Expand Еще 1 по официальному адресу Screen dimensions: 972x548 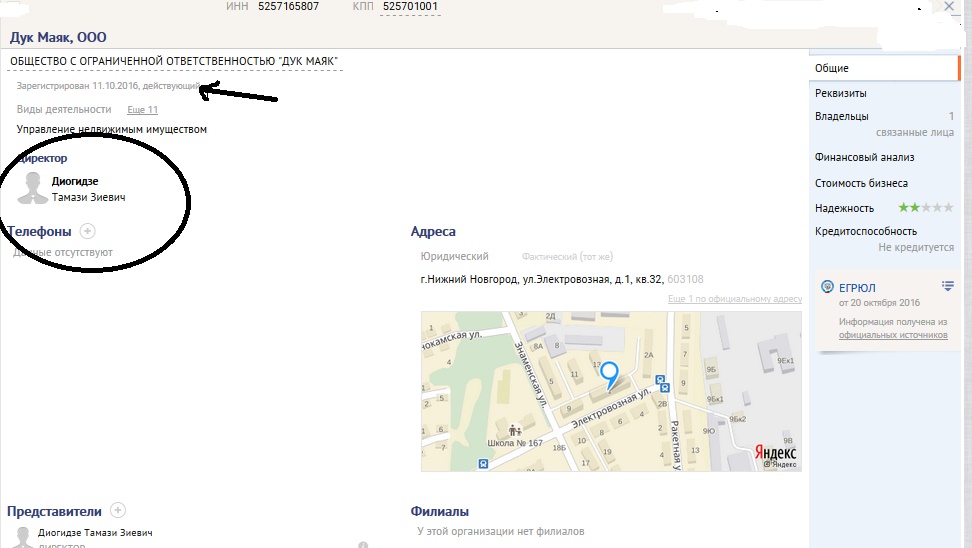[x=734, y=299]
